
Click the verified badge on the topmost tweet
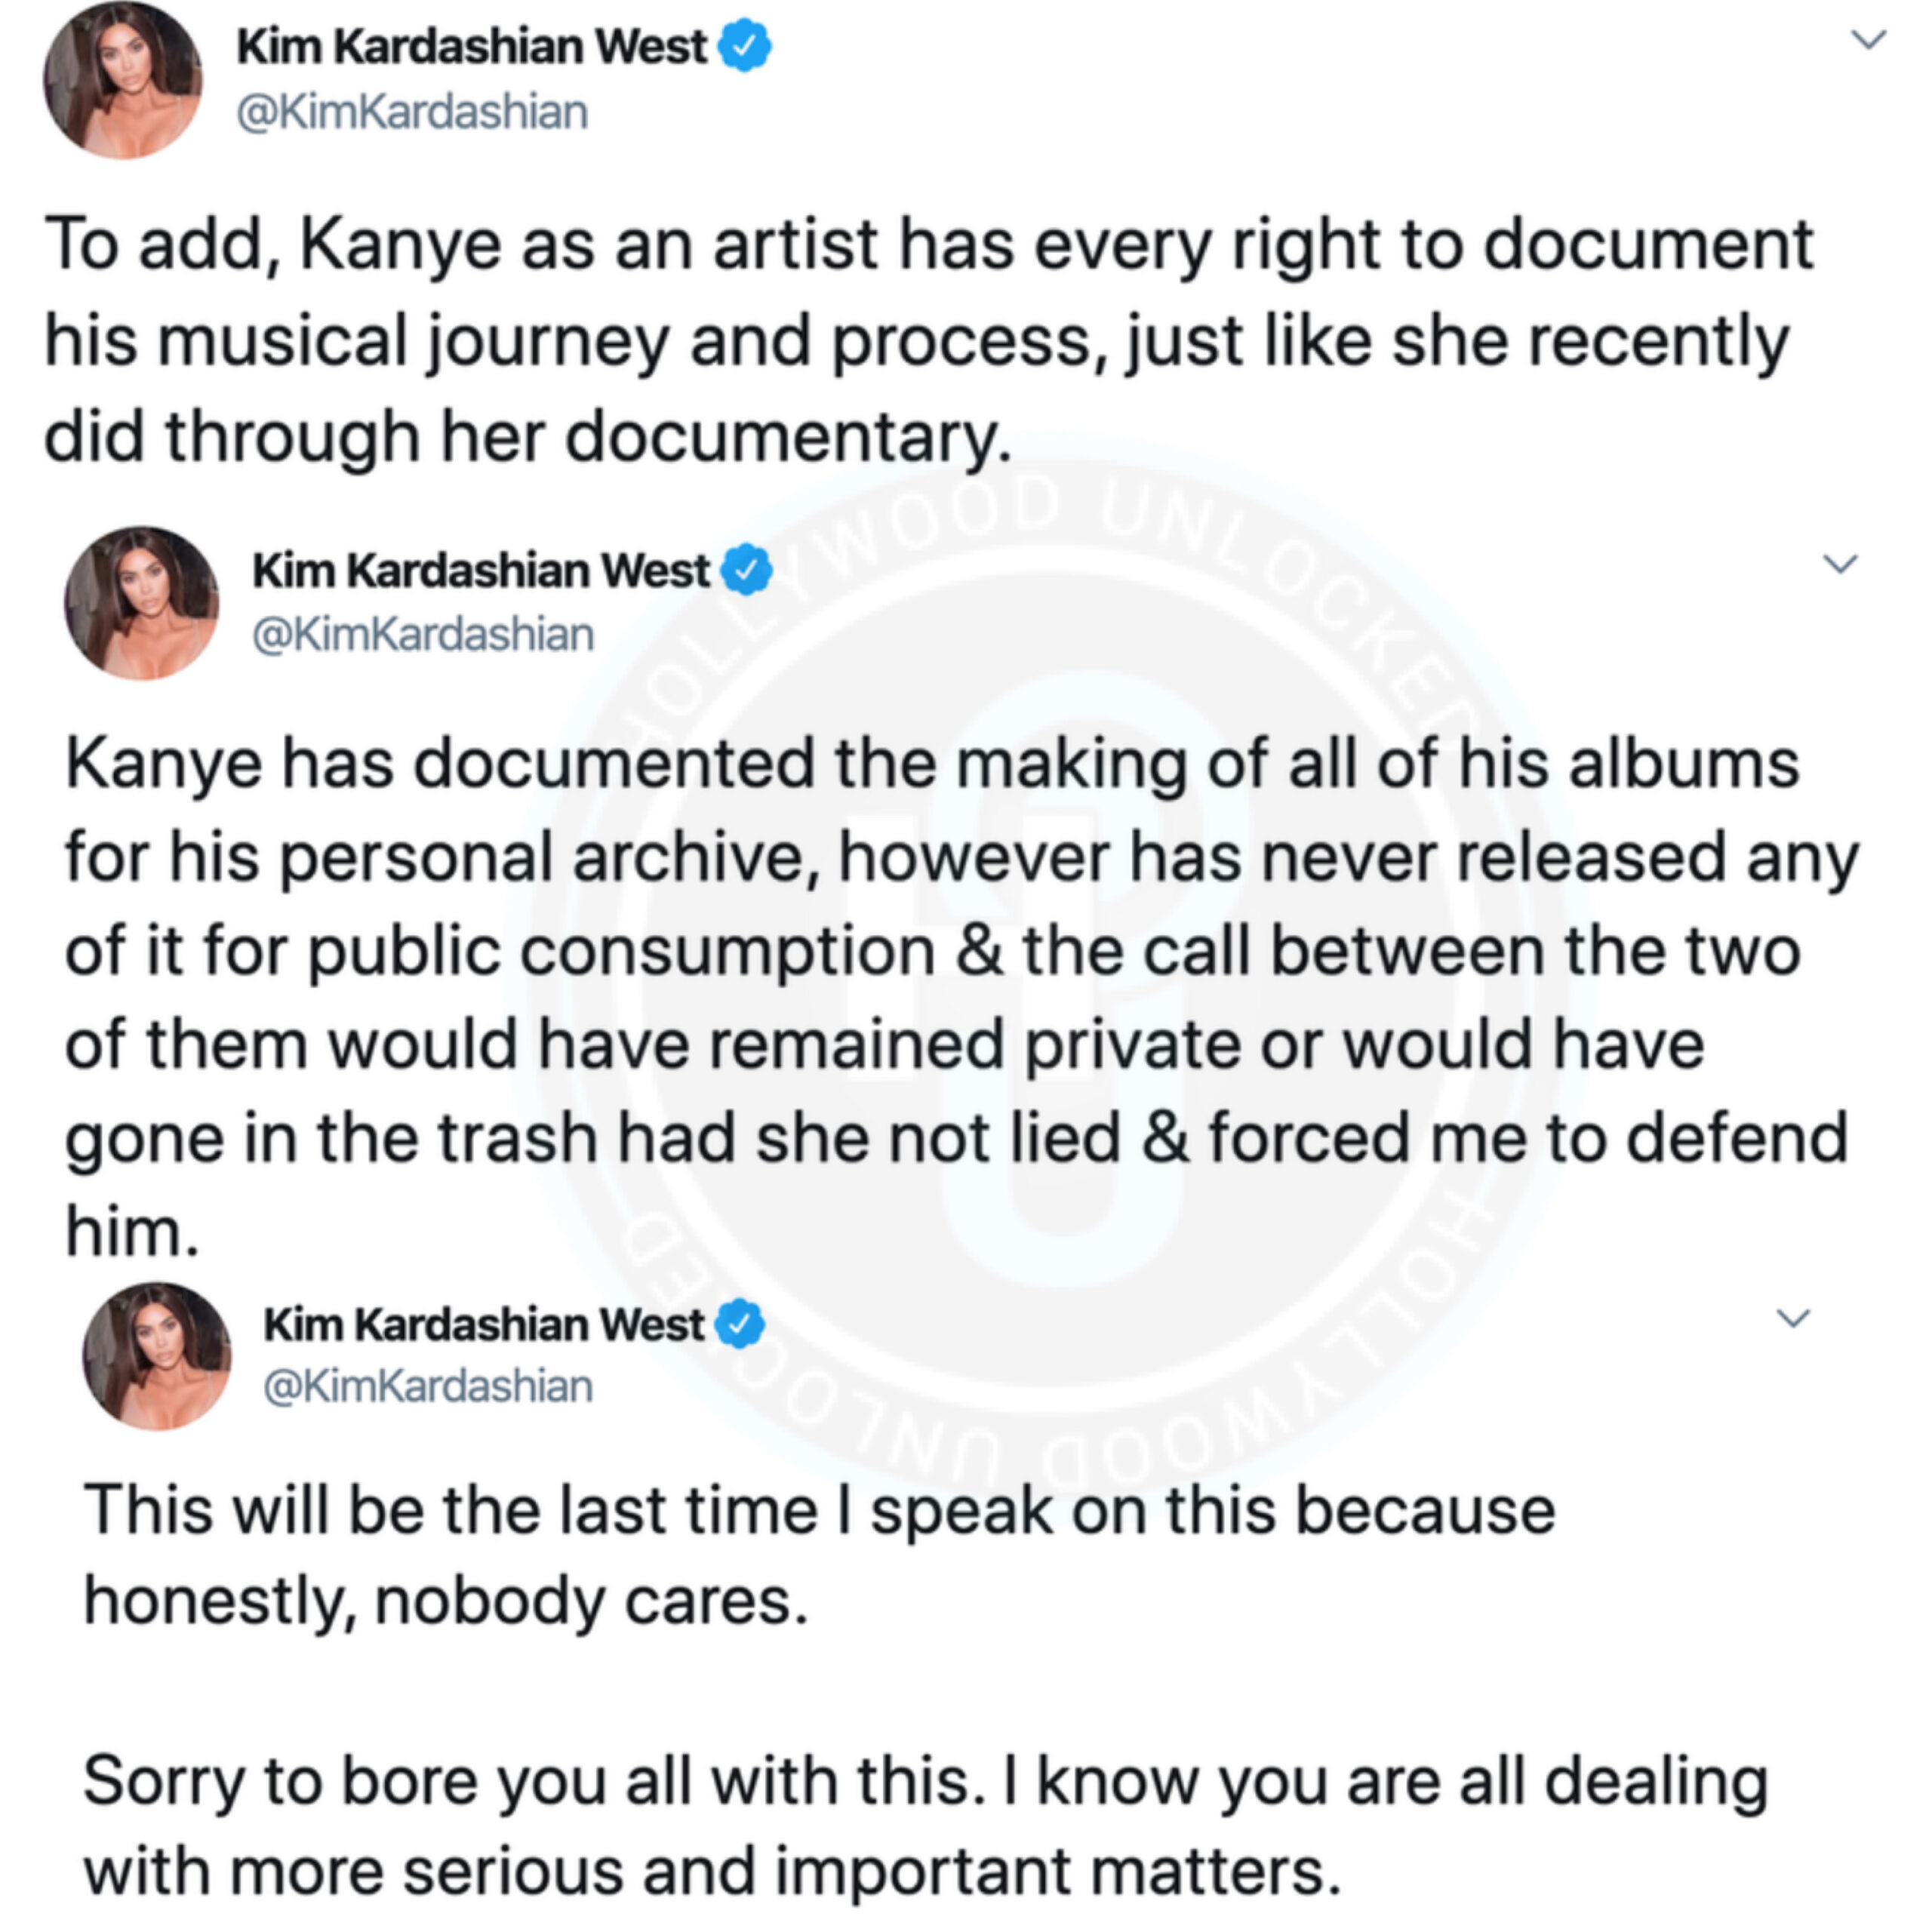click(745, 47)
